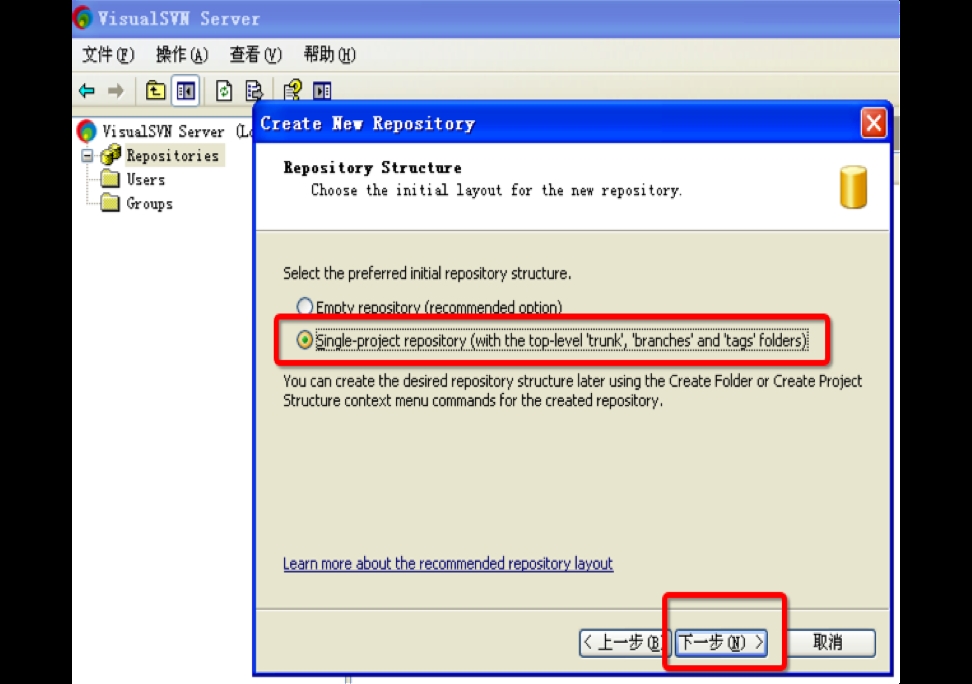972x684 pixels.
Task: Click 'Select the preferred initial repository structure.' text
Action: point(427,273)
